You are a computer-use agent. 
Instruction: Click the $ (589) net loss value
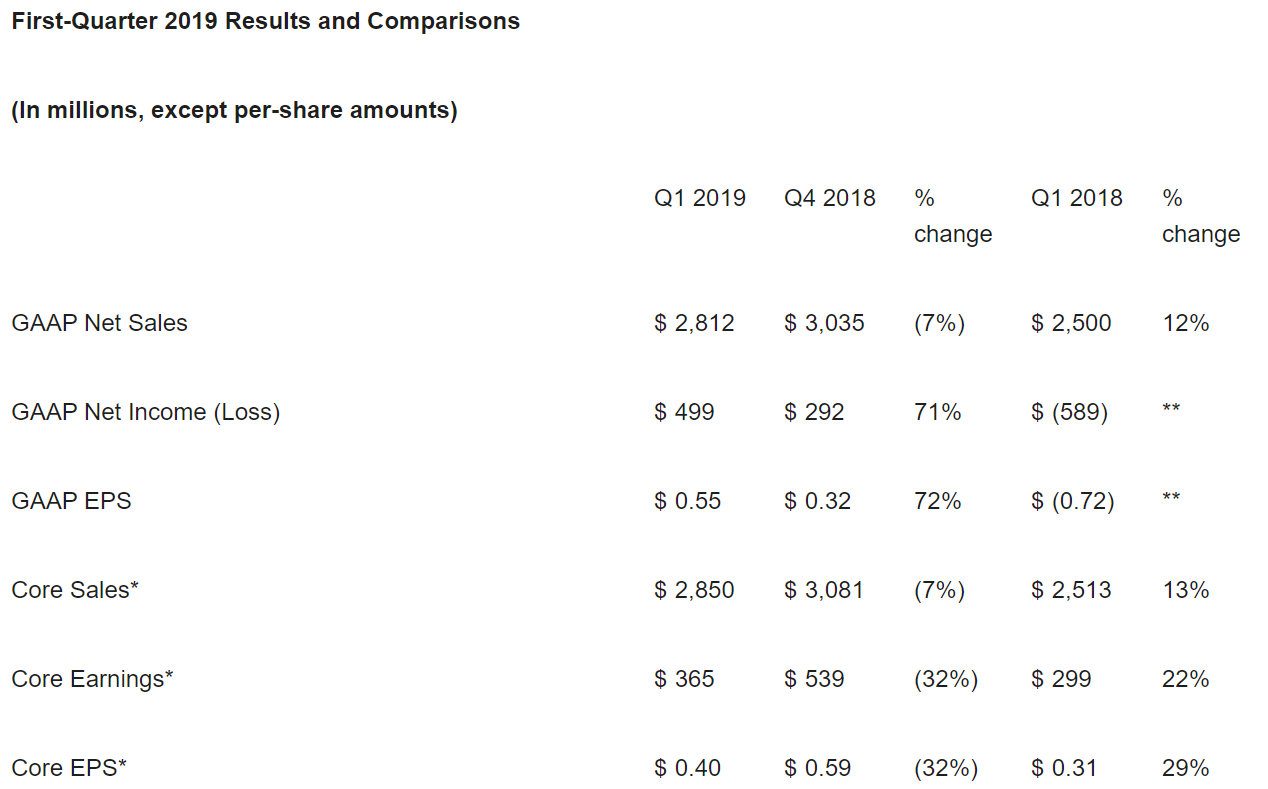[x=1069, y=412]
